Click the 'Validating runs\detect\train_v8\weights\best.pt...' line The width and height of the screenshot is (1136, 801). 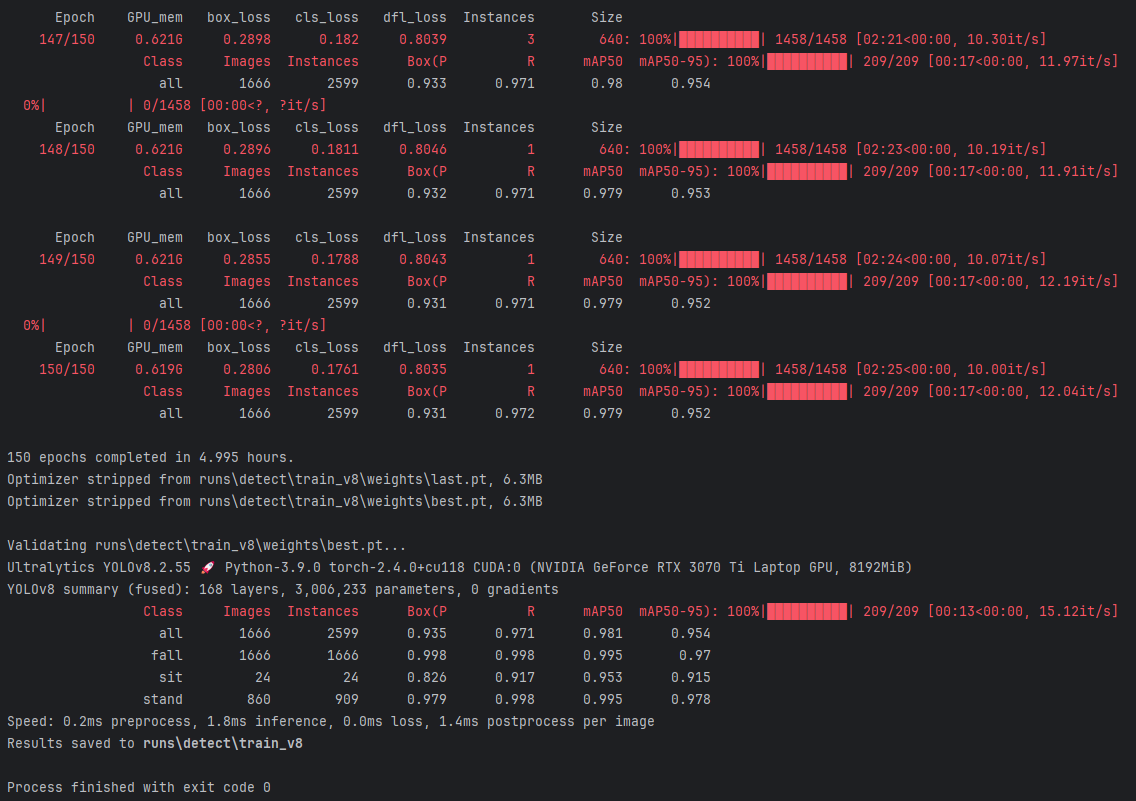click(206, 545)
